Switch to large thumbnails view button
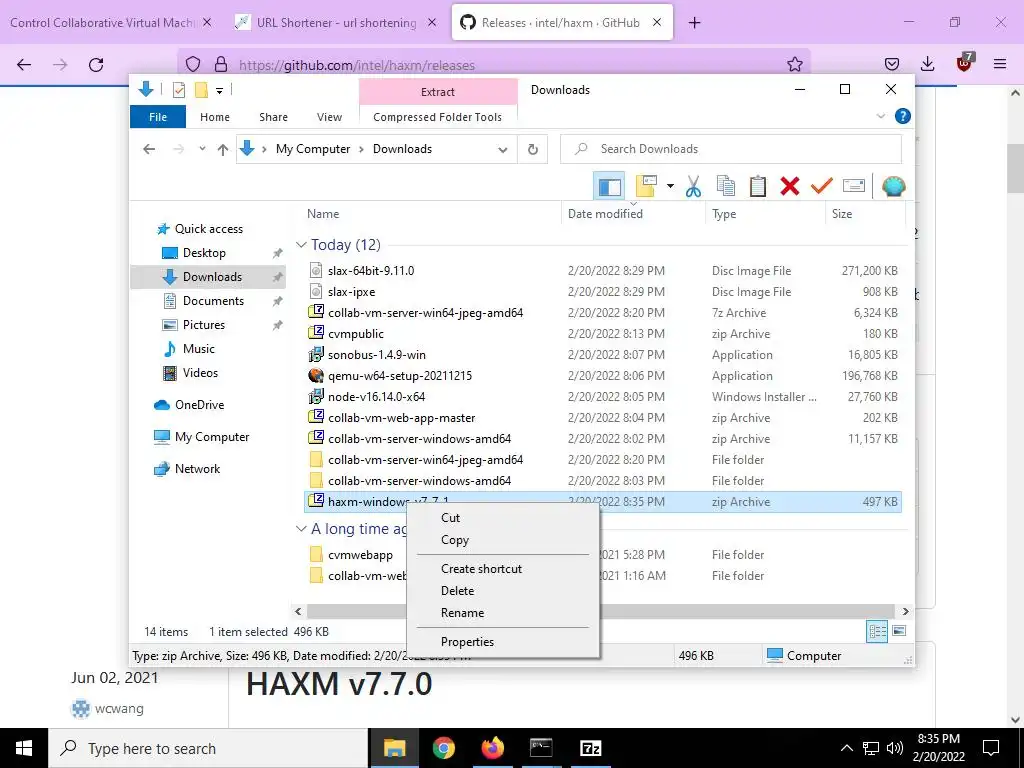Viewport: 1024px width, 768px height. pos(899,631)
